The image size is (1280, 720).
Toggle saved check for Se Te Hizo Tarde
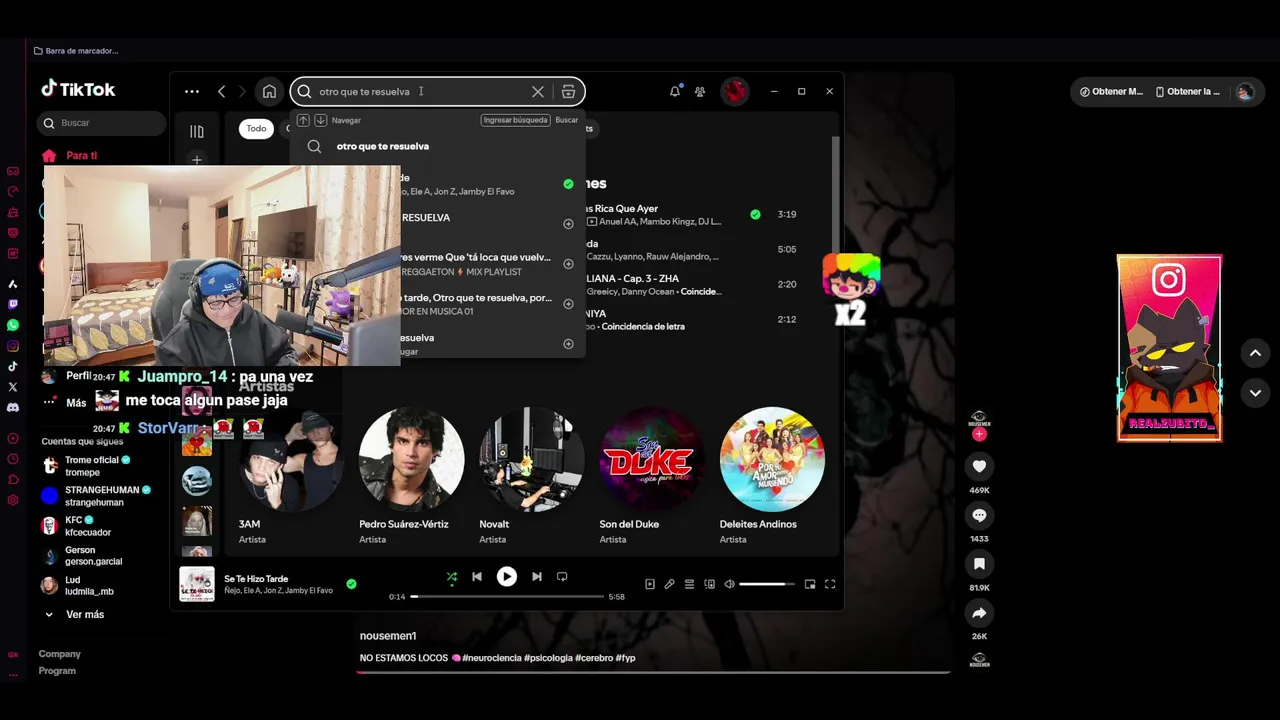[x=351, y=584]
